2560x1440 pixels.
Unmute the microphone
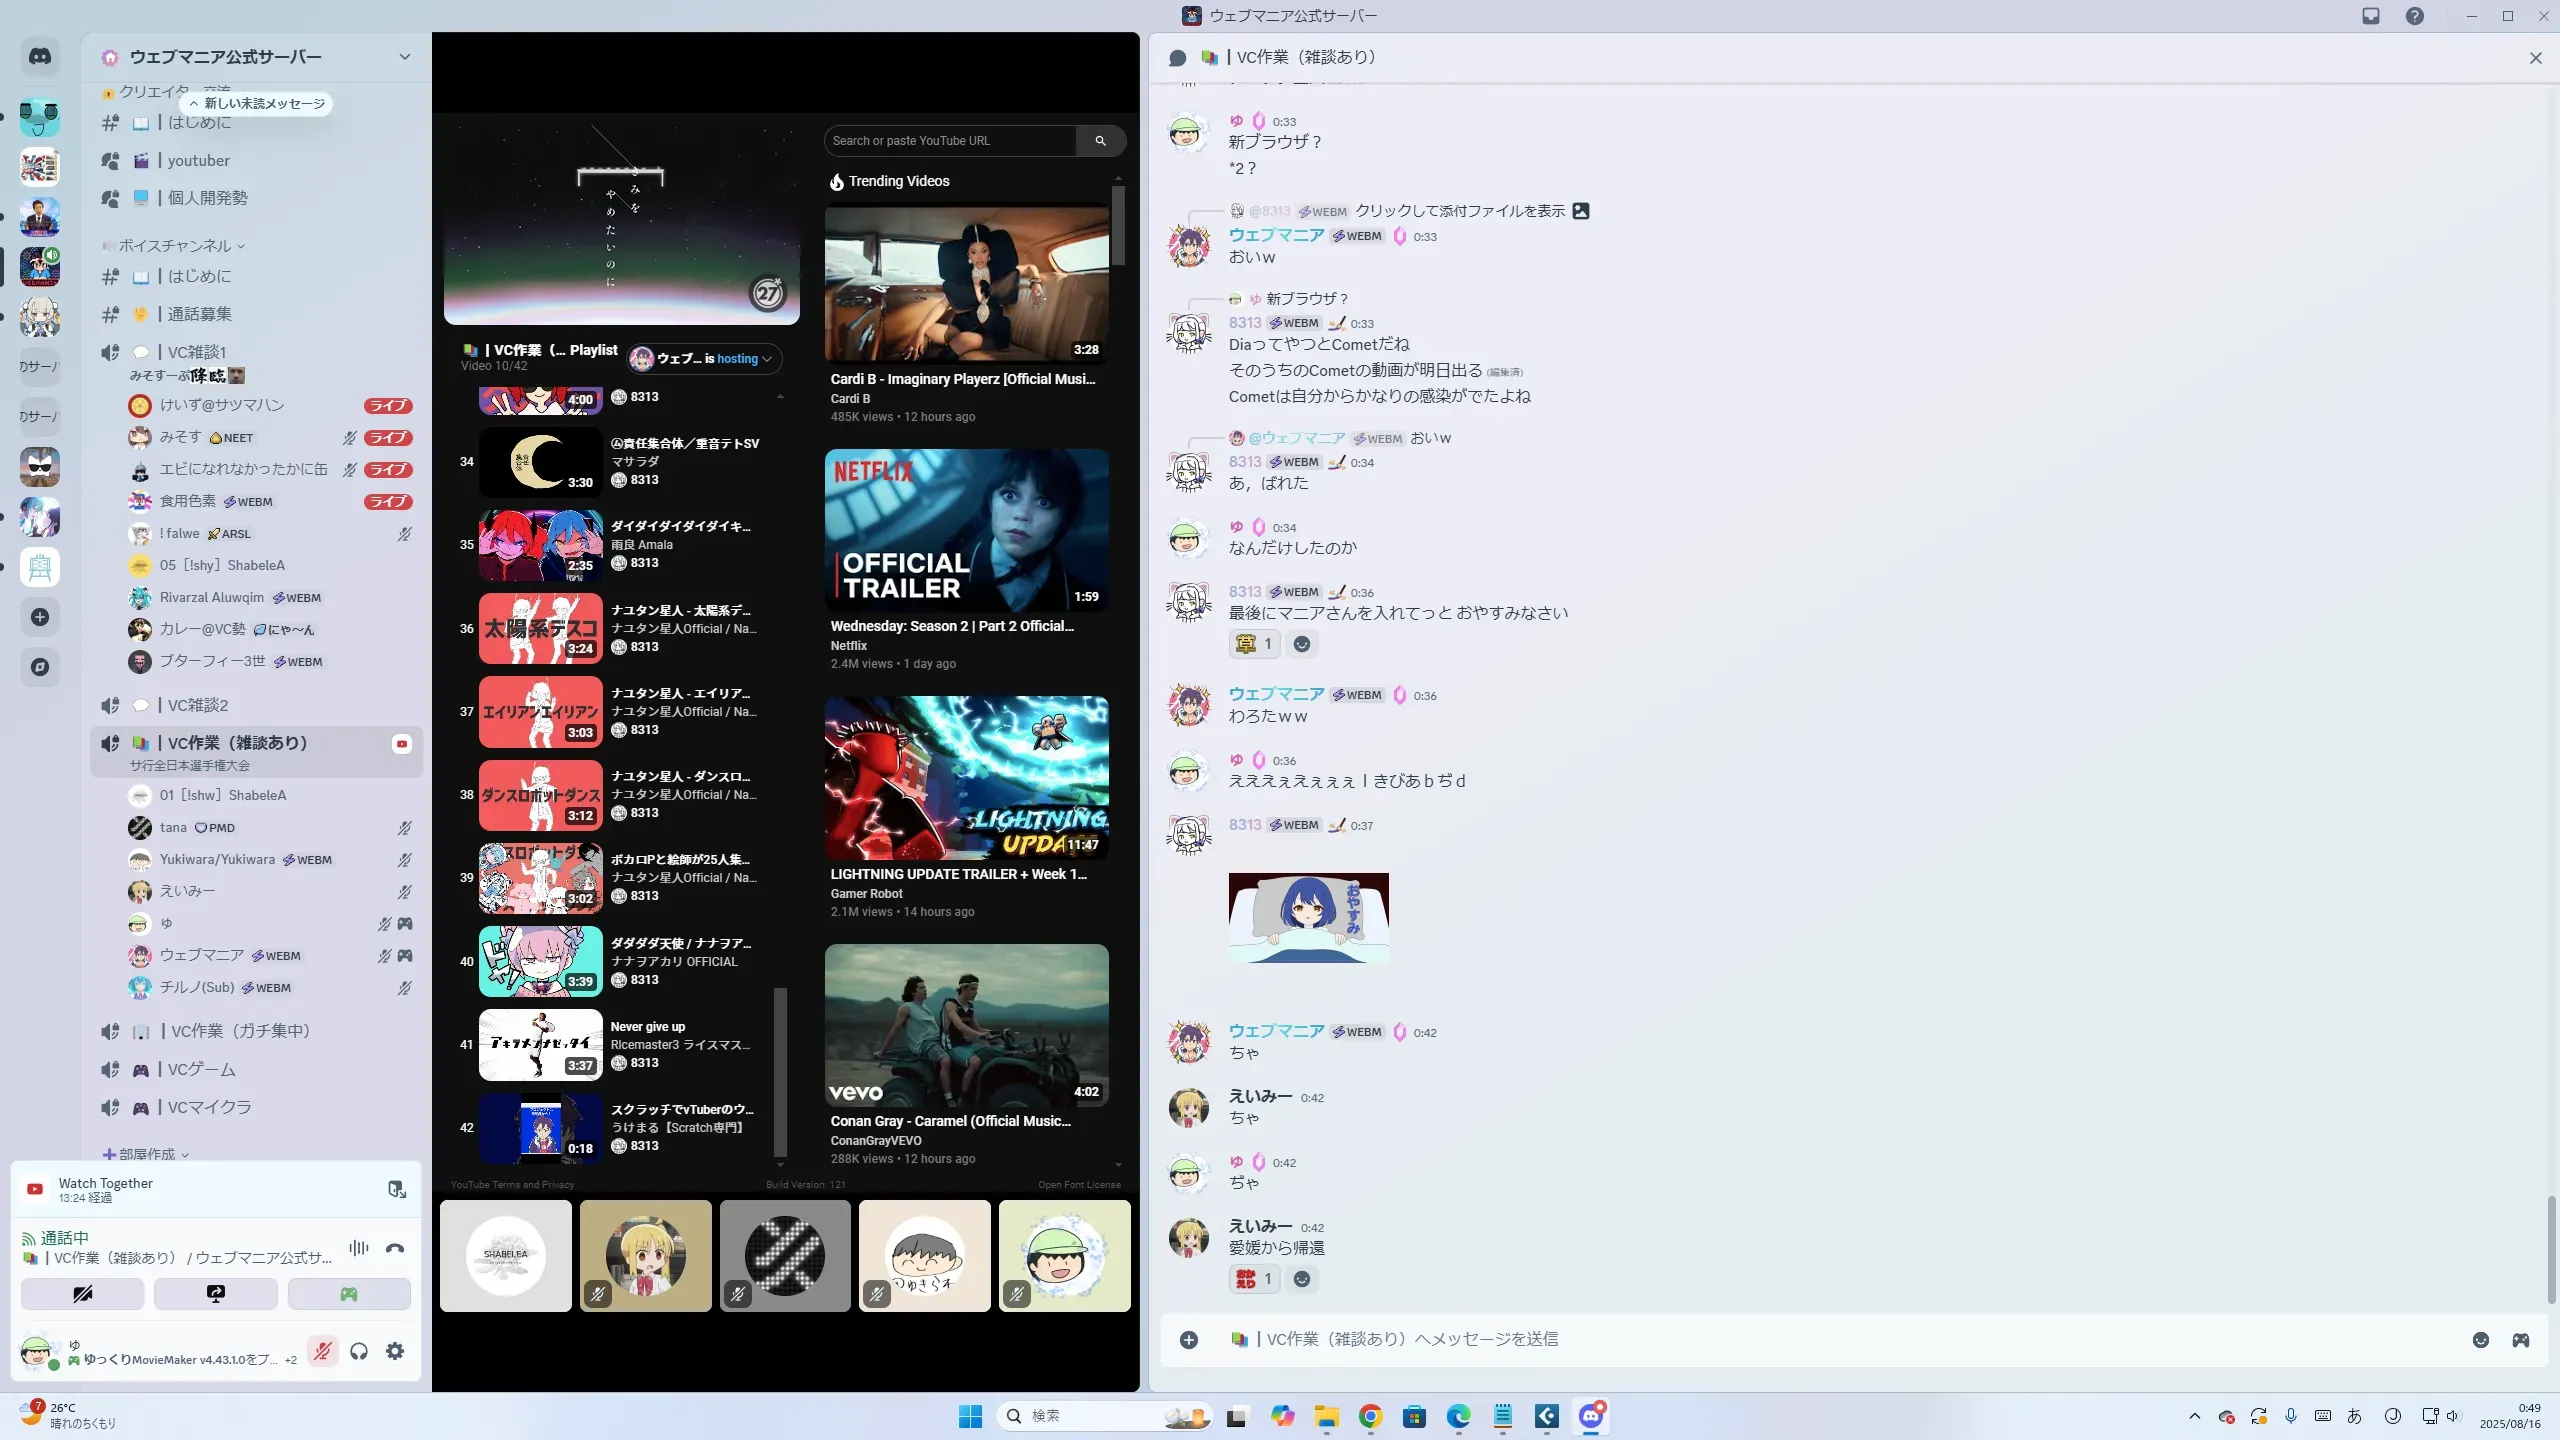click(x=322, y=1351)
